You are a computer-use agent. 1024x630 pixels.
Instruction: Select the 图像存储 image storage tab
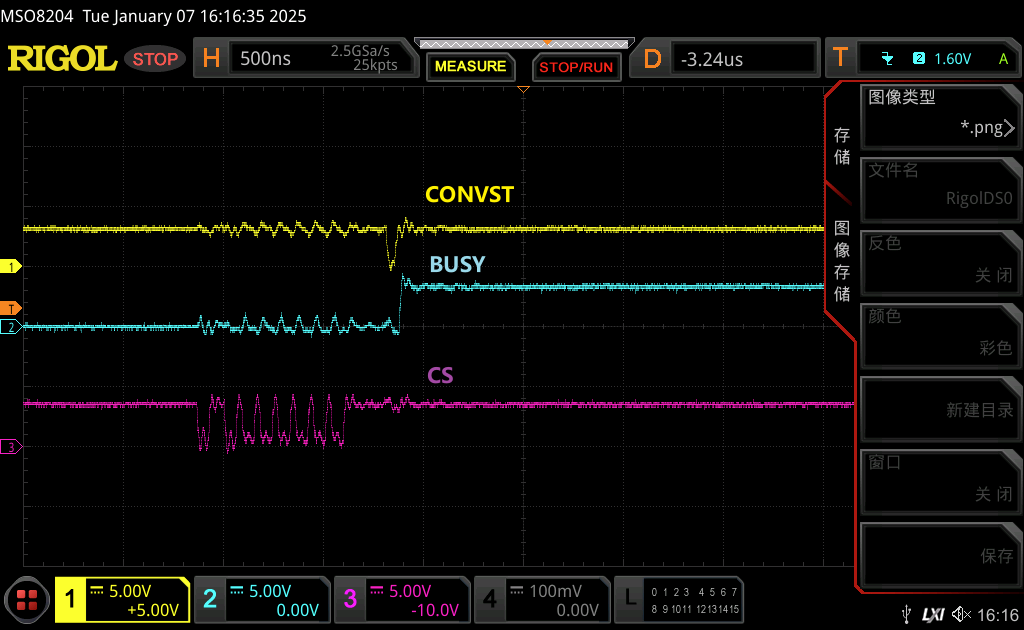pyautogui.click(x=842, y=261)
